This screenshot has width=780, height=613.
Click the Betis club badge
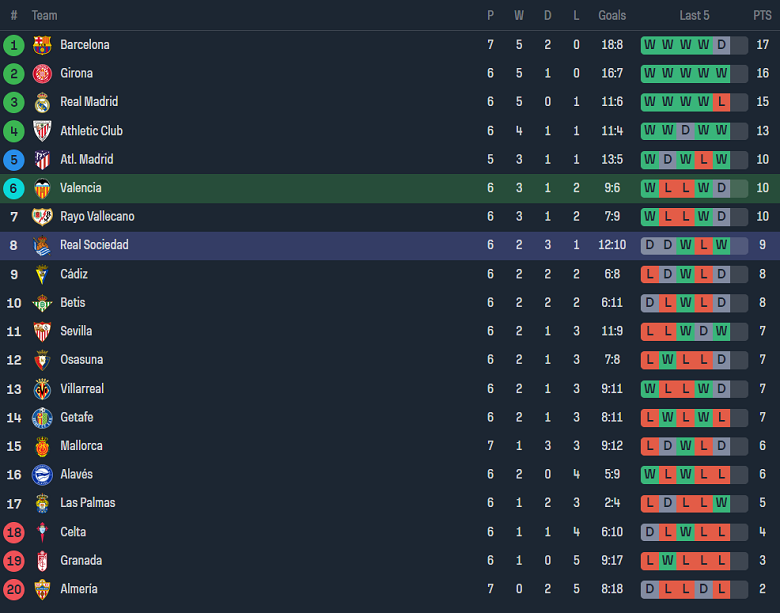[x=42, y=303]
